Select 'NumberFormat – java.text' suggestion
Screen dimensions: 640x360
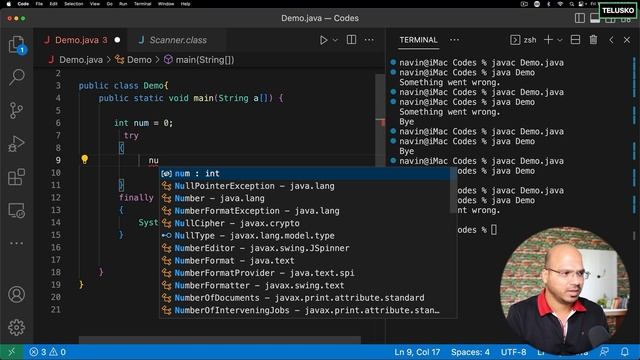(x=308, y=260)
